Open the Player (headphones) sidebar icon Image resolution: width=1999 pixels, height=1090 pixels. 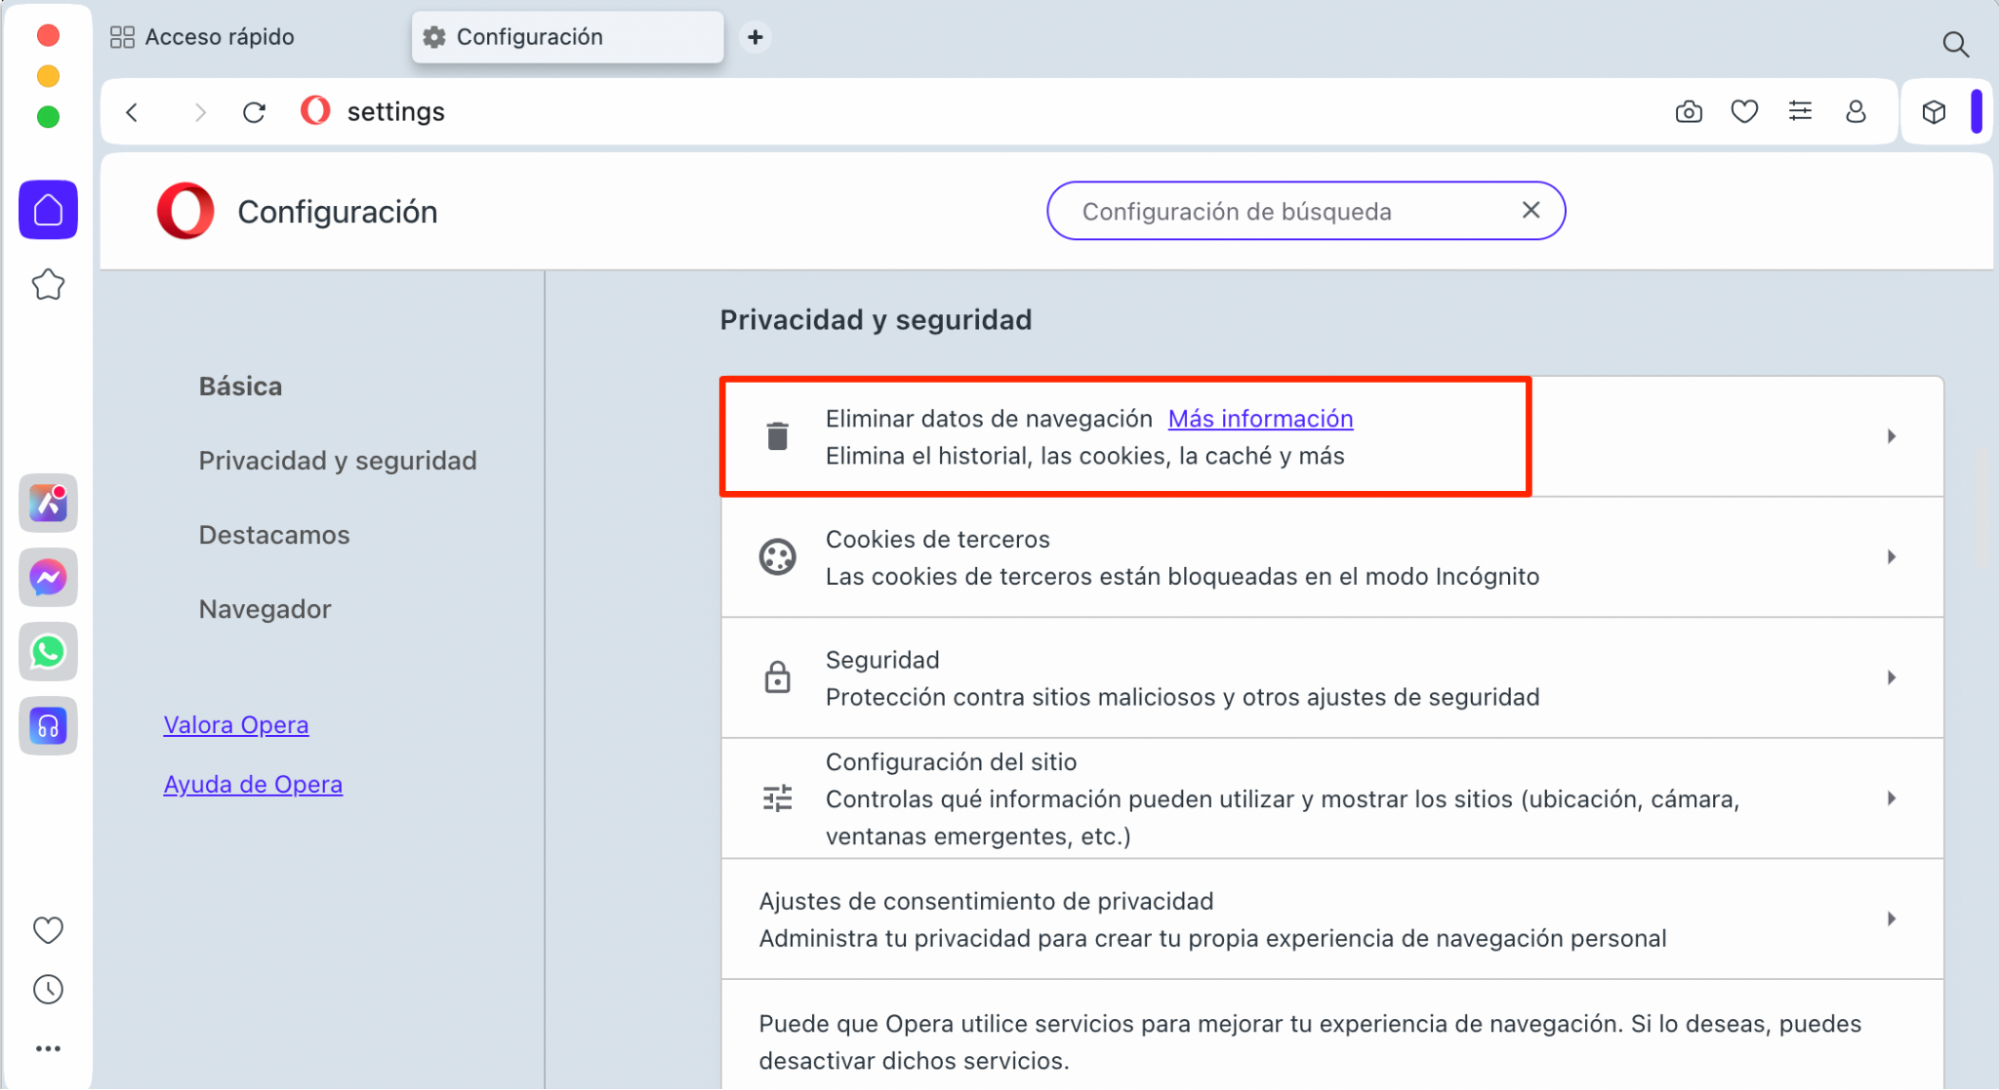pos(47,726)
